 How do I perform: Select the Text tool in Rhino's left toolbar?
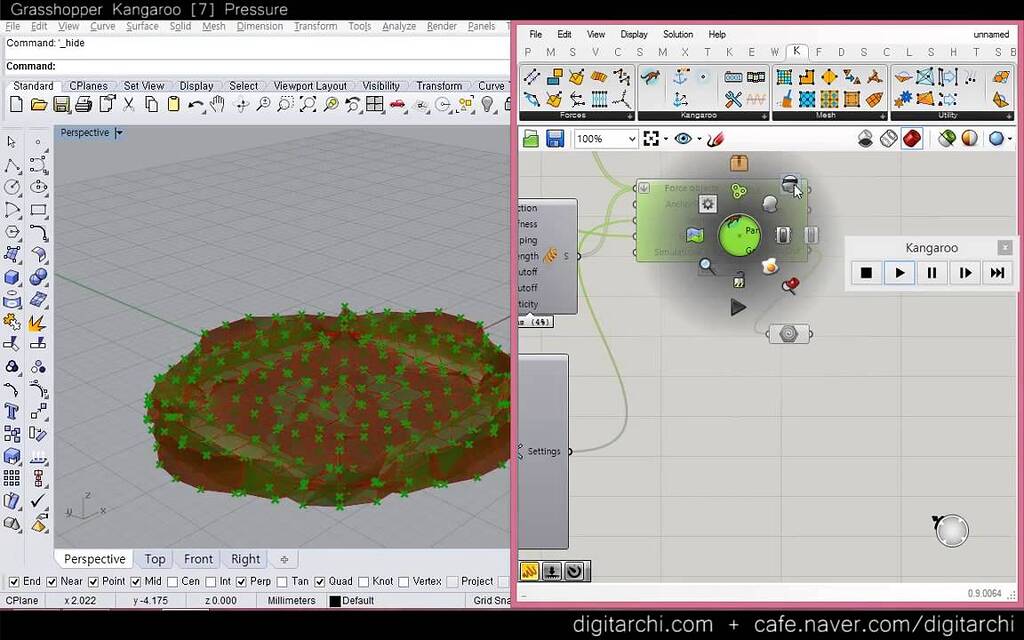coord(12,411)
